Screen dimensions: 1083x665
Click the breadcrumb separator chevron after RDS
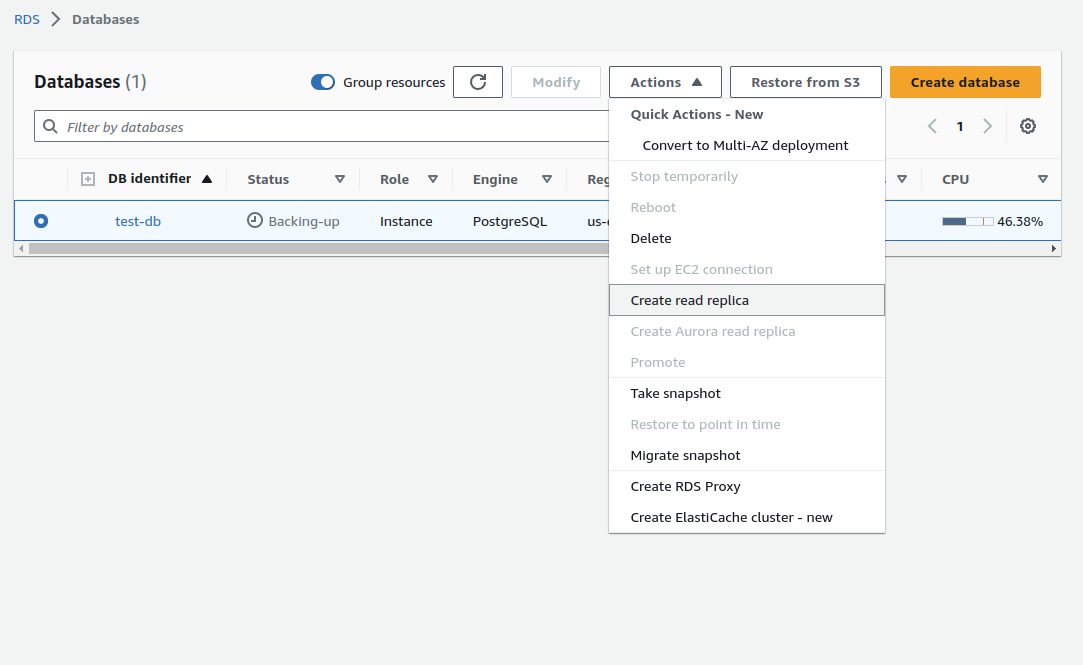click(56, 19)
